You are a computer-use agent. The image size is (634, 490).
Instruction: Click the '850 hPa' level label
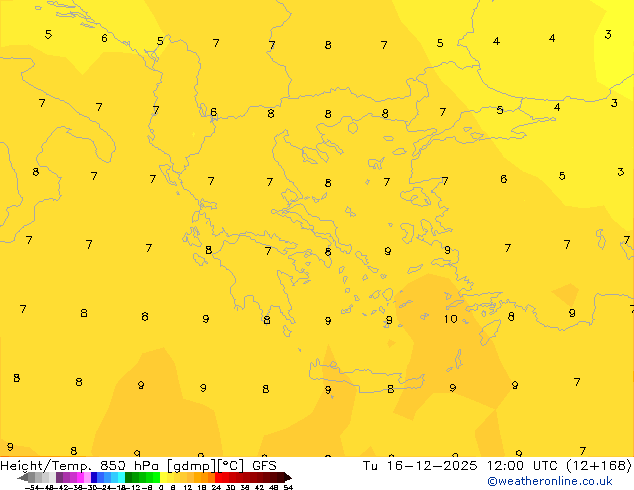(129, 466)
